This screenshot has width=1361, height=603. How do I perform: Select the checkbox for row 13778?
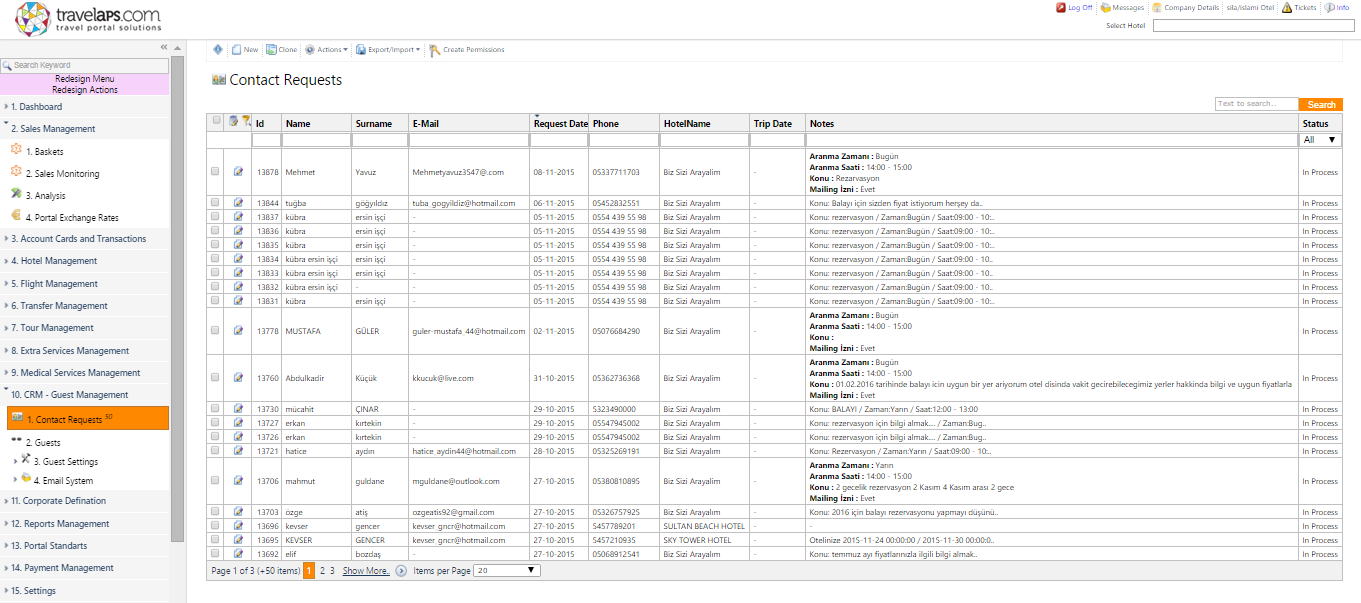215,331
